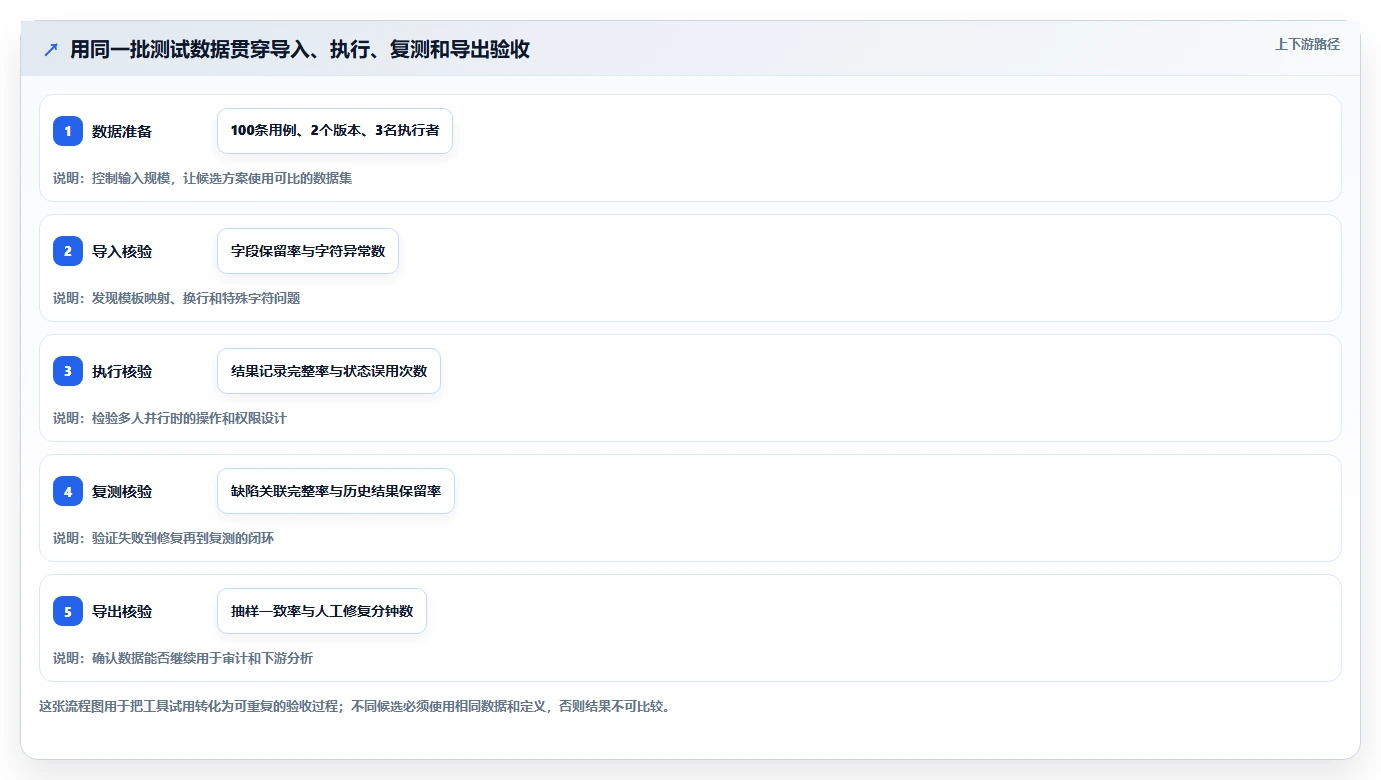Click the footer caption starting 这张流程图用于
This screenshot has width=1381, height=780.
pos(357,706)
